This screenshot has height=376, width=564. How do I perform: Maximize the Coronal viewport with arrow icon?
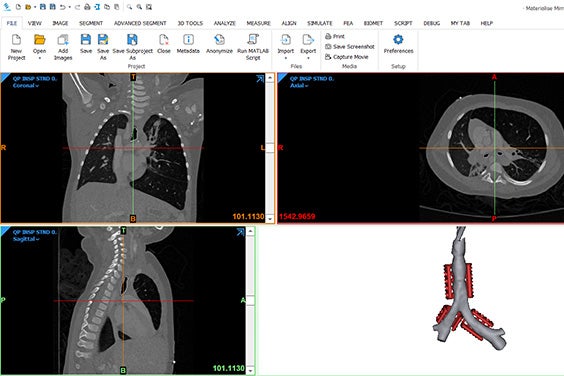click(260, 79)
